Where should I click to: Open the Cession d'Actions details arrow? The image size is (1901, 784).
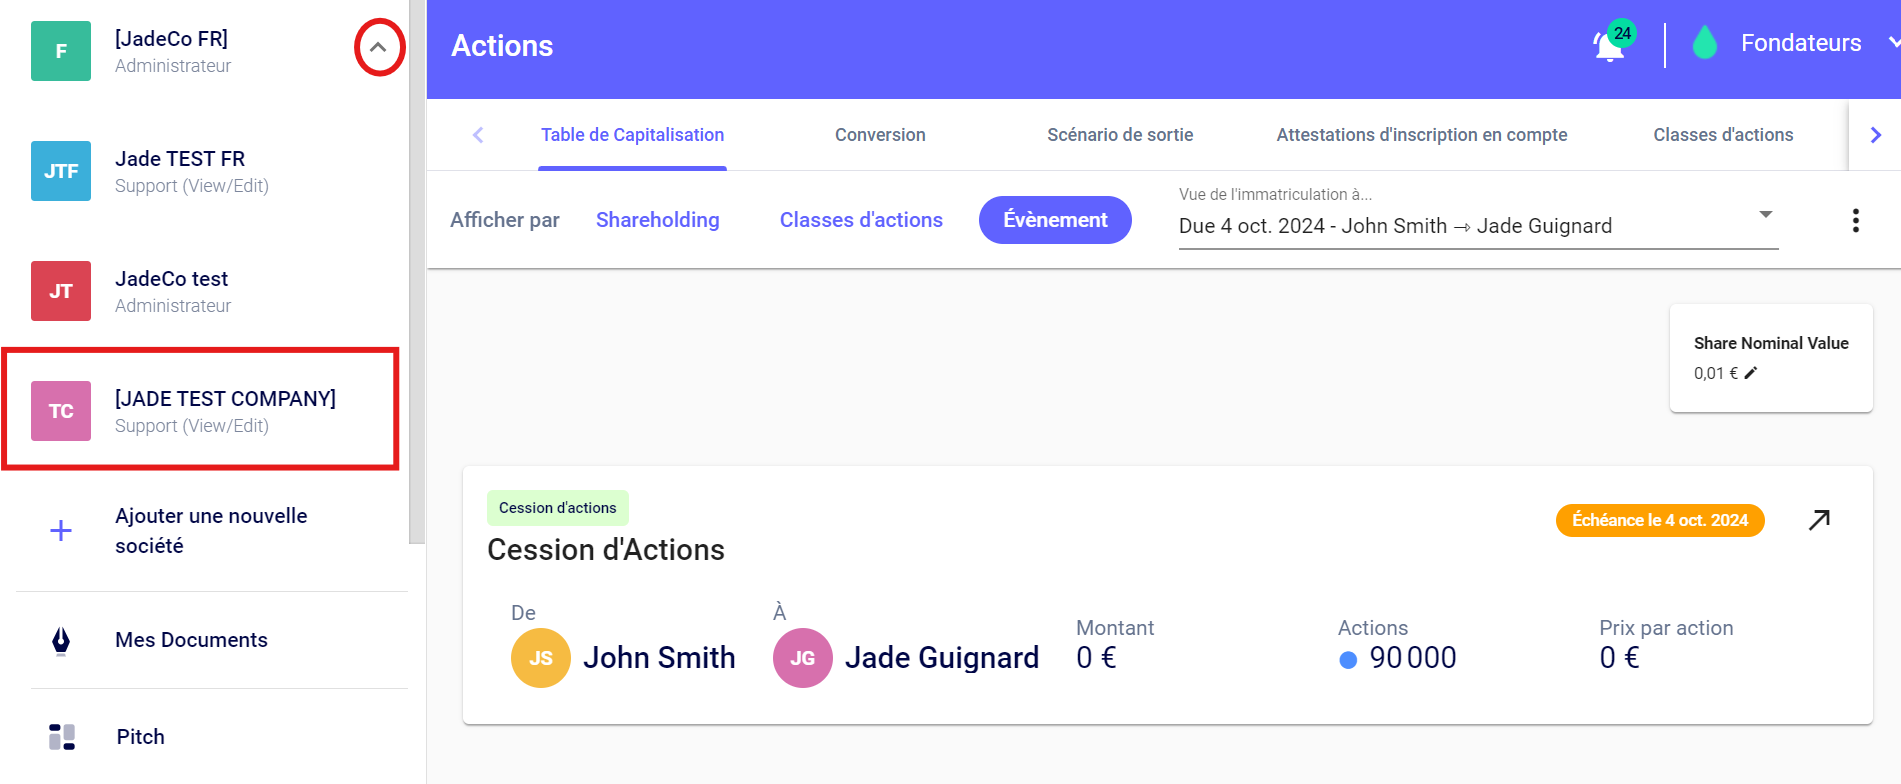(1819, 520)
